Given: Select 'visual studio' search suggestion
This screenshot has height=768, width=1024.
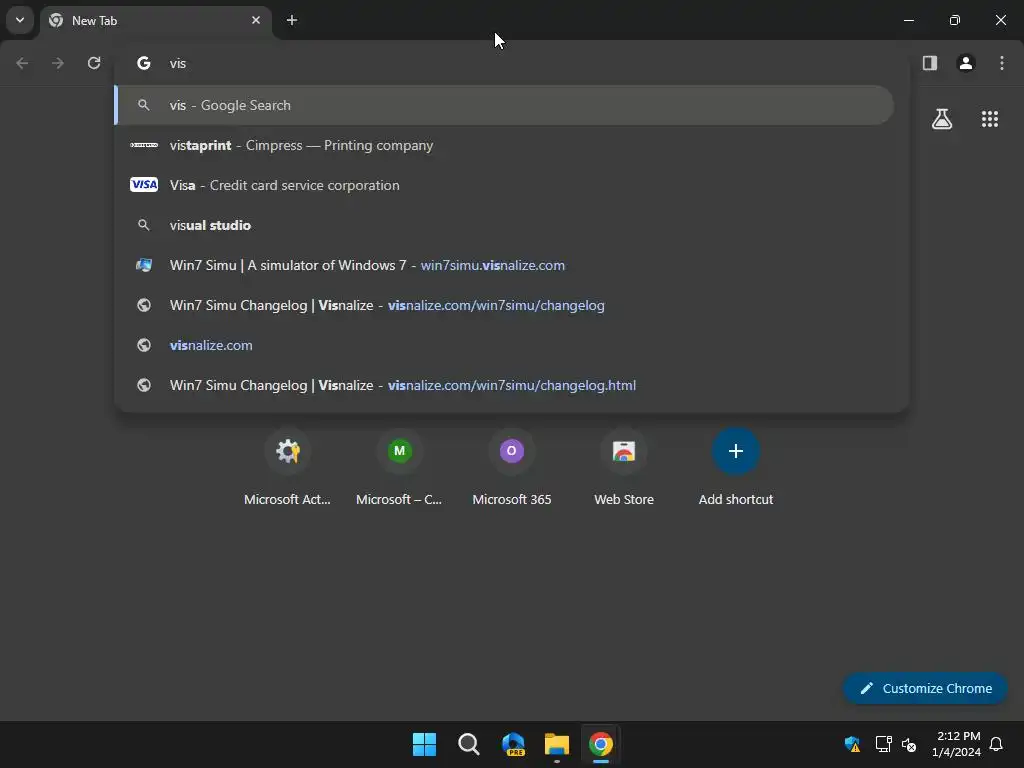Looking at the screenshot, I should [504, 225].
